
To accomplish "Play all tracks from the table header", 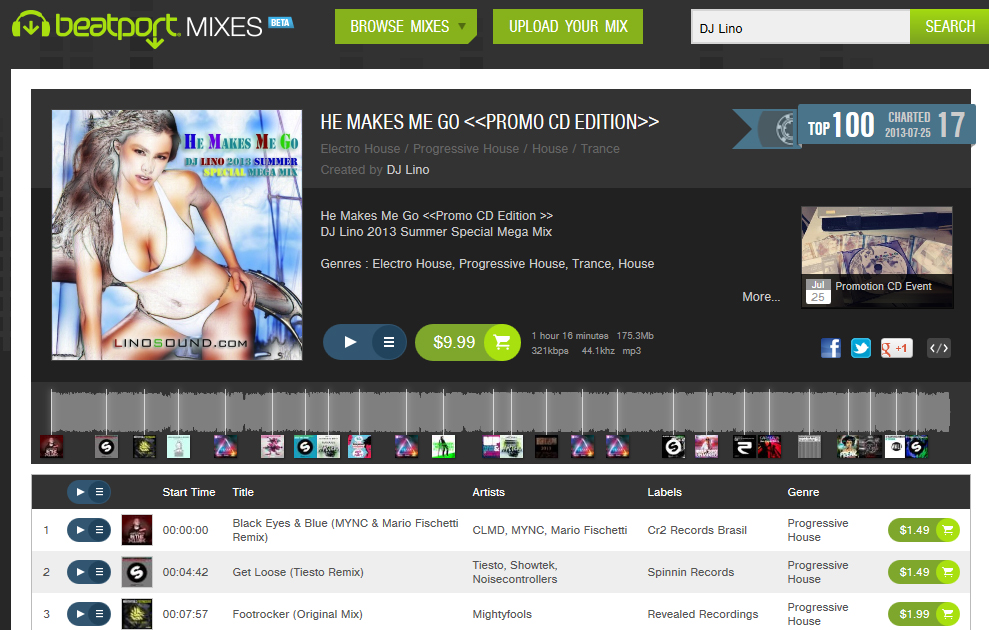I will (79, 492).
